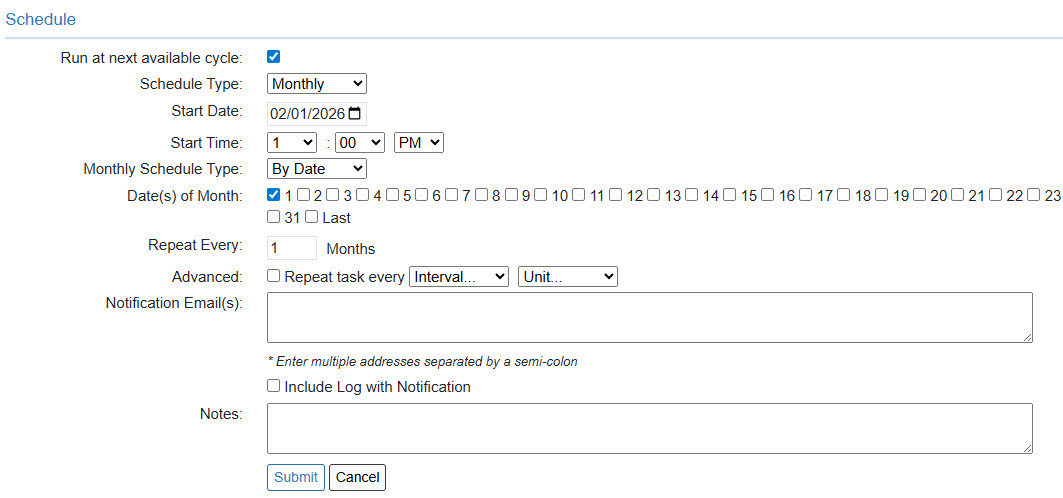
Task: Uncheck day 1 in Date(s) of Month
Action: [x=274, y=195]
